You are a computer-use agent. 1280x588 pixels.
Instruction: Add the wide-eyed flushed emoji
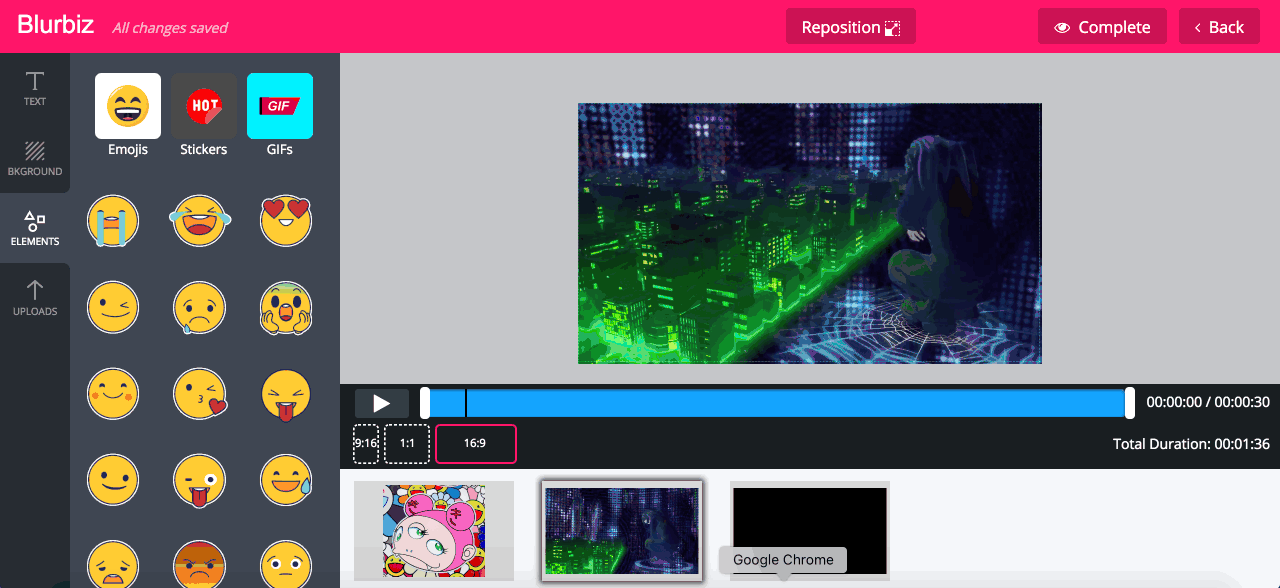tap(286, 563)
